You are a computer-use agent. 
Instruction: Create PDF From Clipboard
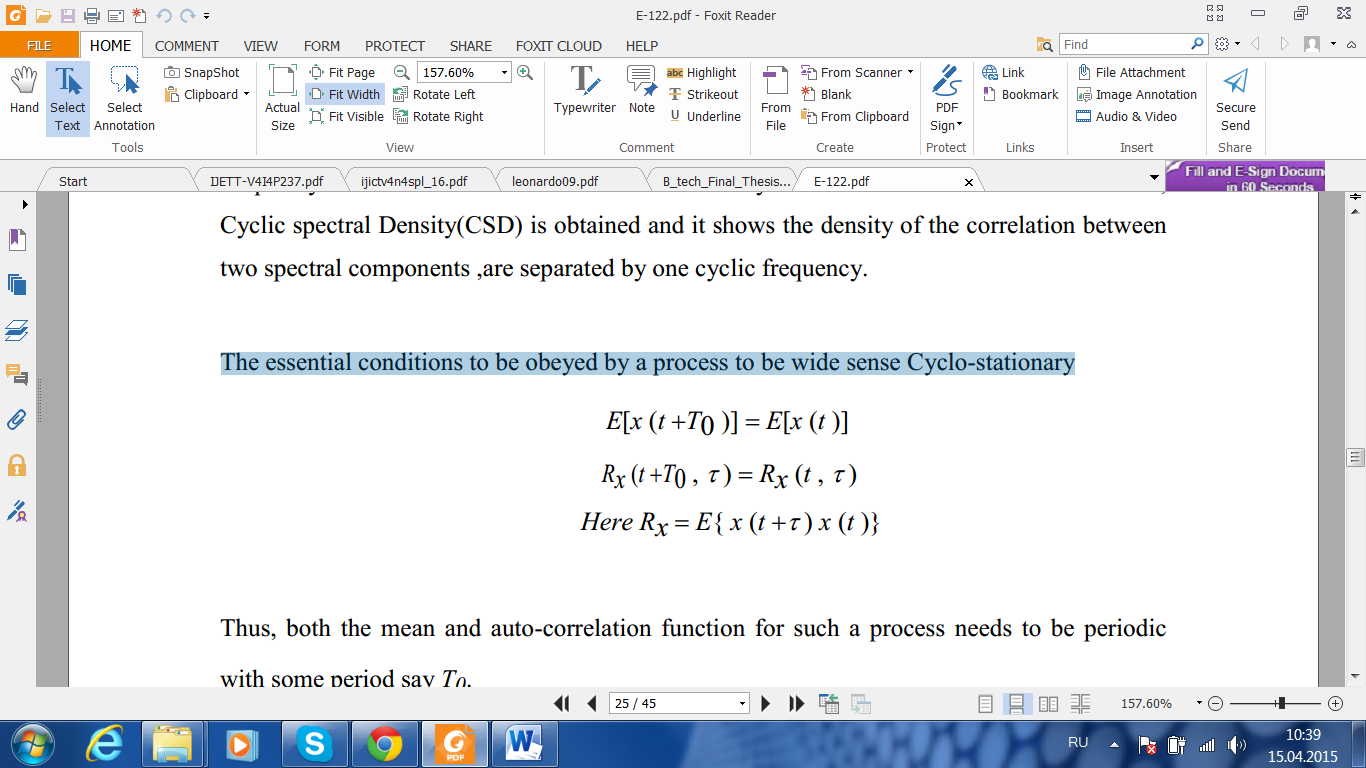[x=855, y=116]
